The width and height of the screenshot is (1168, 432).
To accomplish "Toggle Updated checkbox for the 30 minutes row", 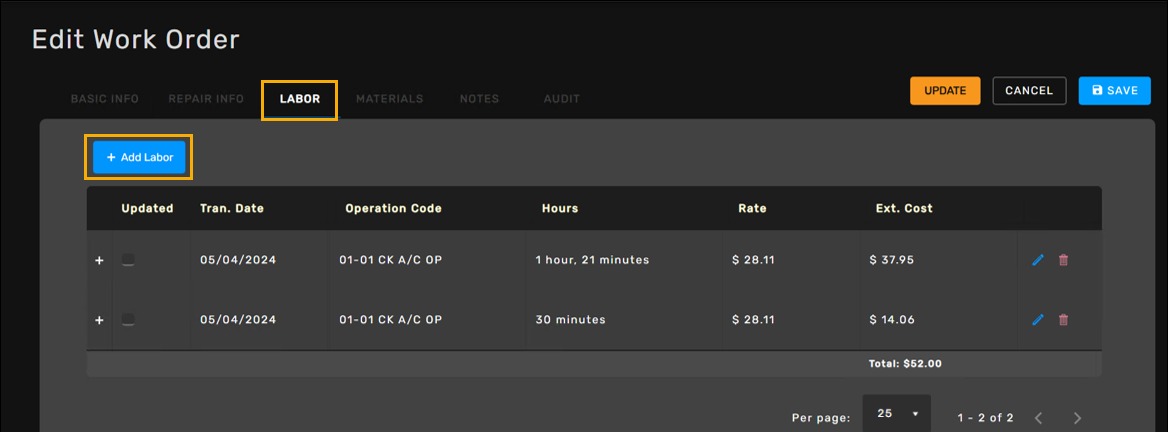I will tap(128, 320).
